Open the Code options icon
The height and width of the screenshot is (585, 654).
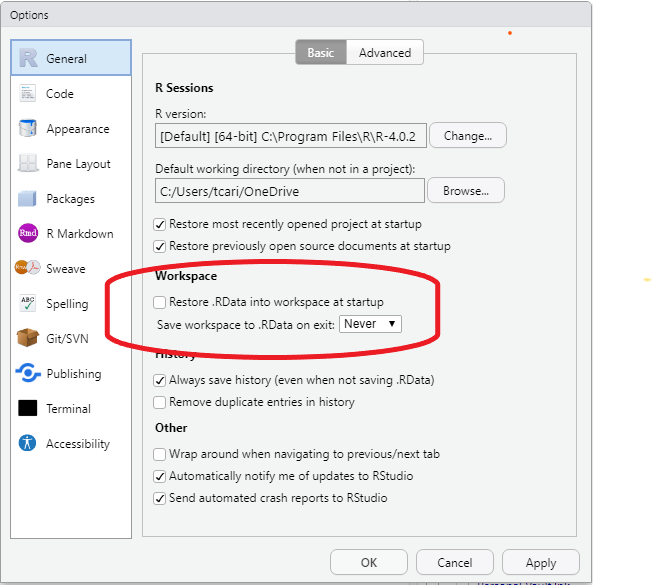click(x=28, y=94)
